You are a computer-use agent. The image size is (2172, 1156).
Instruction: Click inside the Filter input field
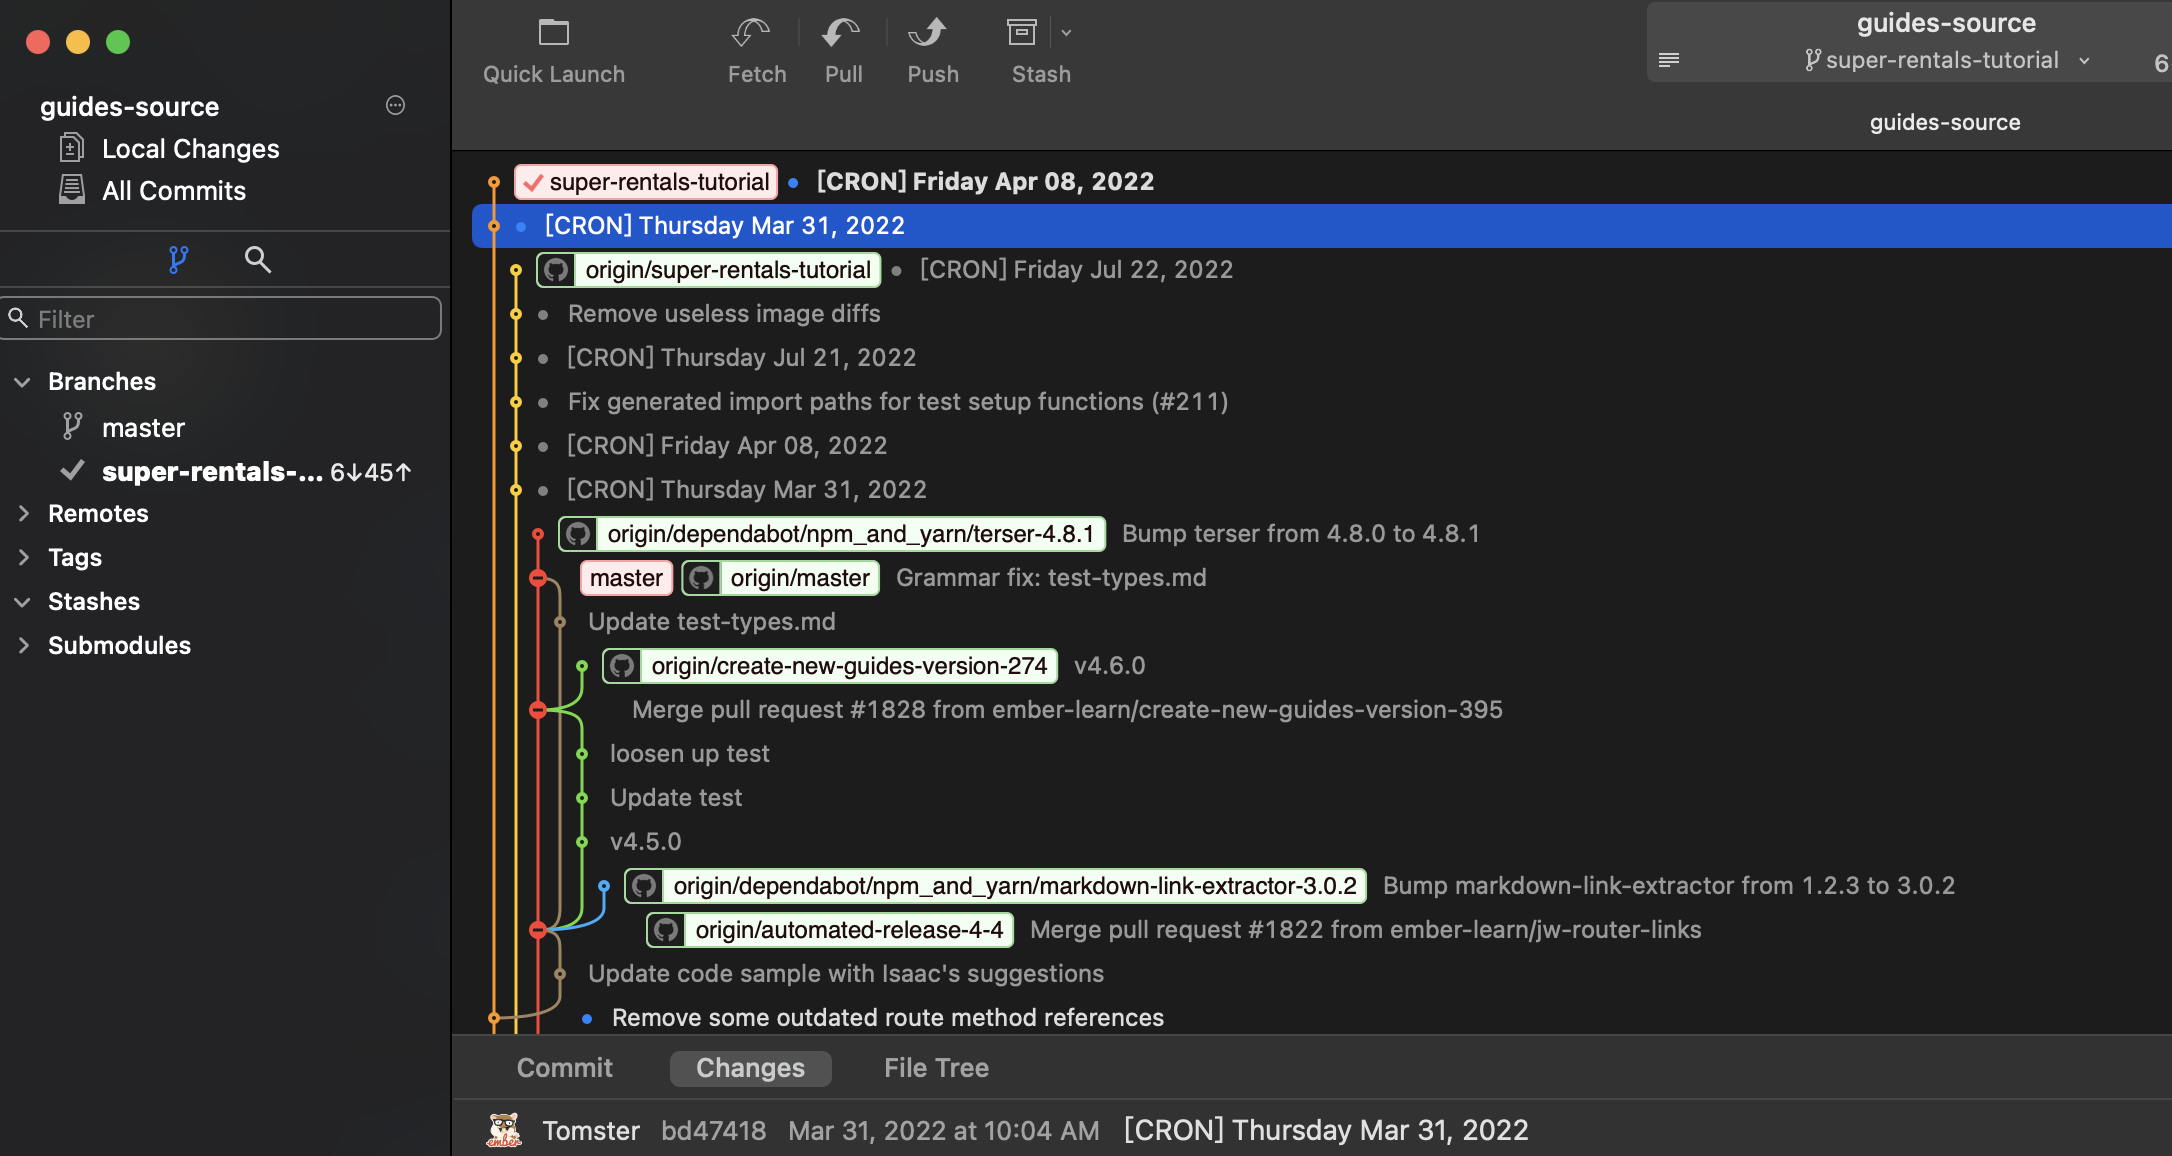tap(221, 318)
